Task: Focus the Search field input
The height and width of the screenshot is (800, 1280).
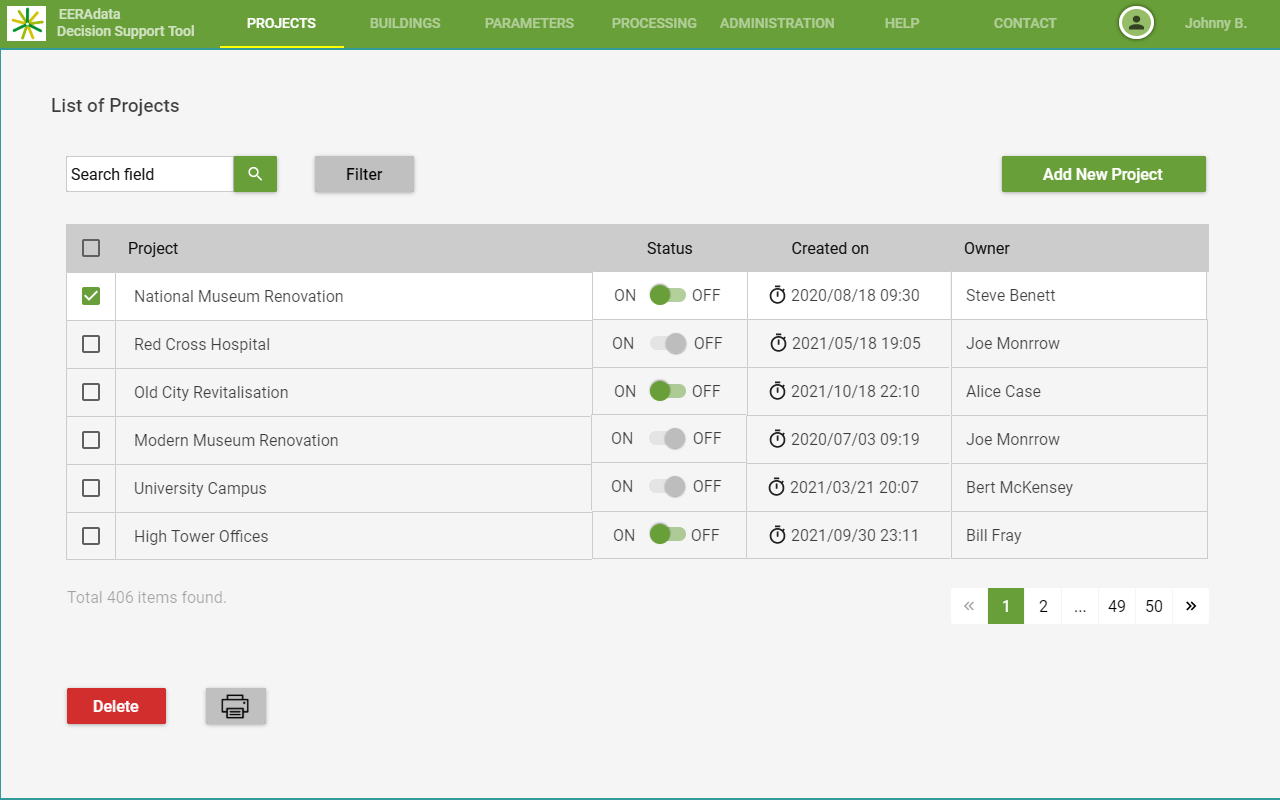Action: [150, 174]
